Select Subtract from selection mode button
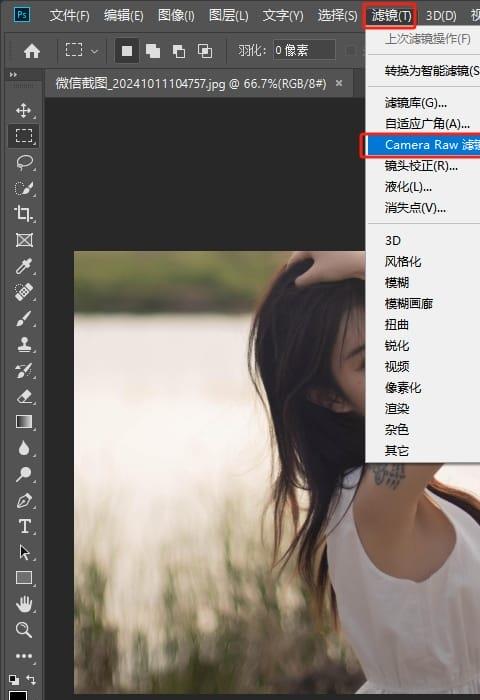Viewport: 480px width, 700px height. (179, 51)
